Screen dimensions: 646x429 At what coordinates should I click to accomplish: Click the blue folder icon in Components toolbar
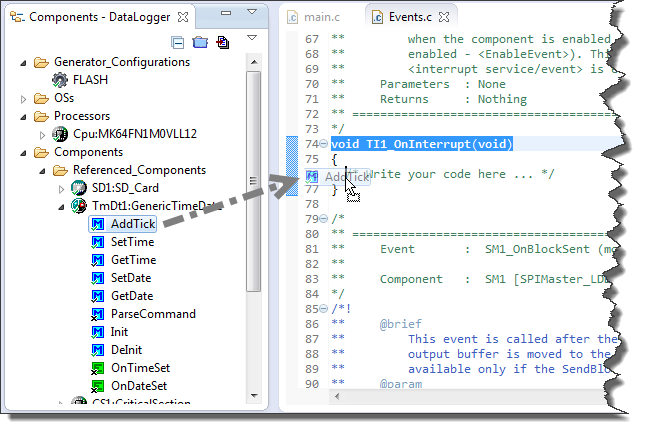[200, 42]
